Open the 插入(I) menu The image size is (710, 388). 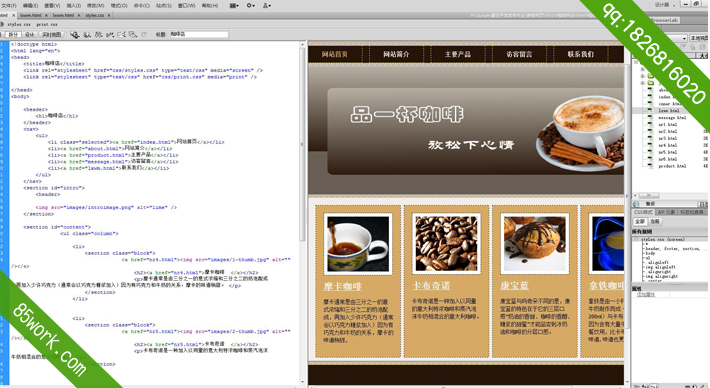pyautogui.click(x=74, y=5)
